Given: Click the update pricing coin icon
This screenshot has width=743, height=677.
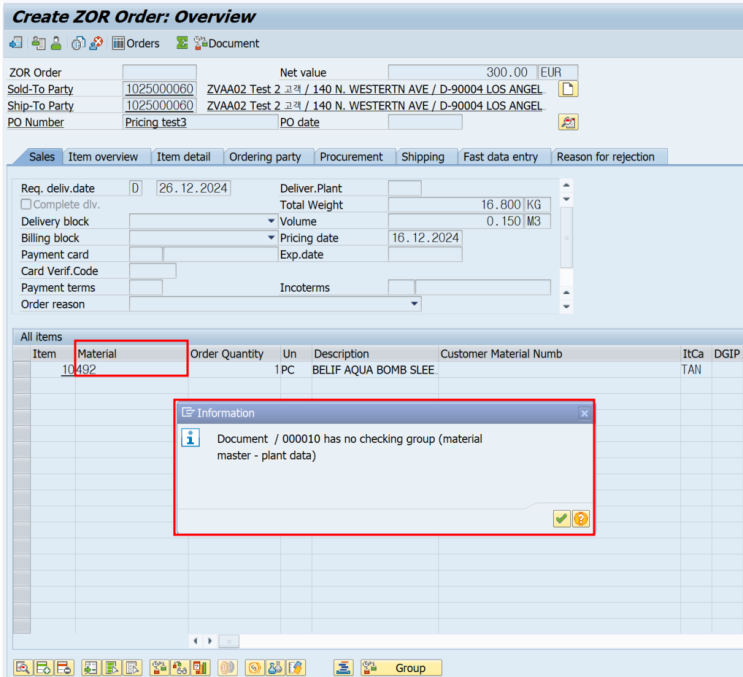Looking at the screenshot, I should (254, 668).
